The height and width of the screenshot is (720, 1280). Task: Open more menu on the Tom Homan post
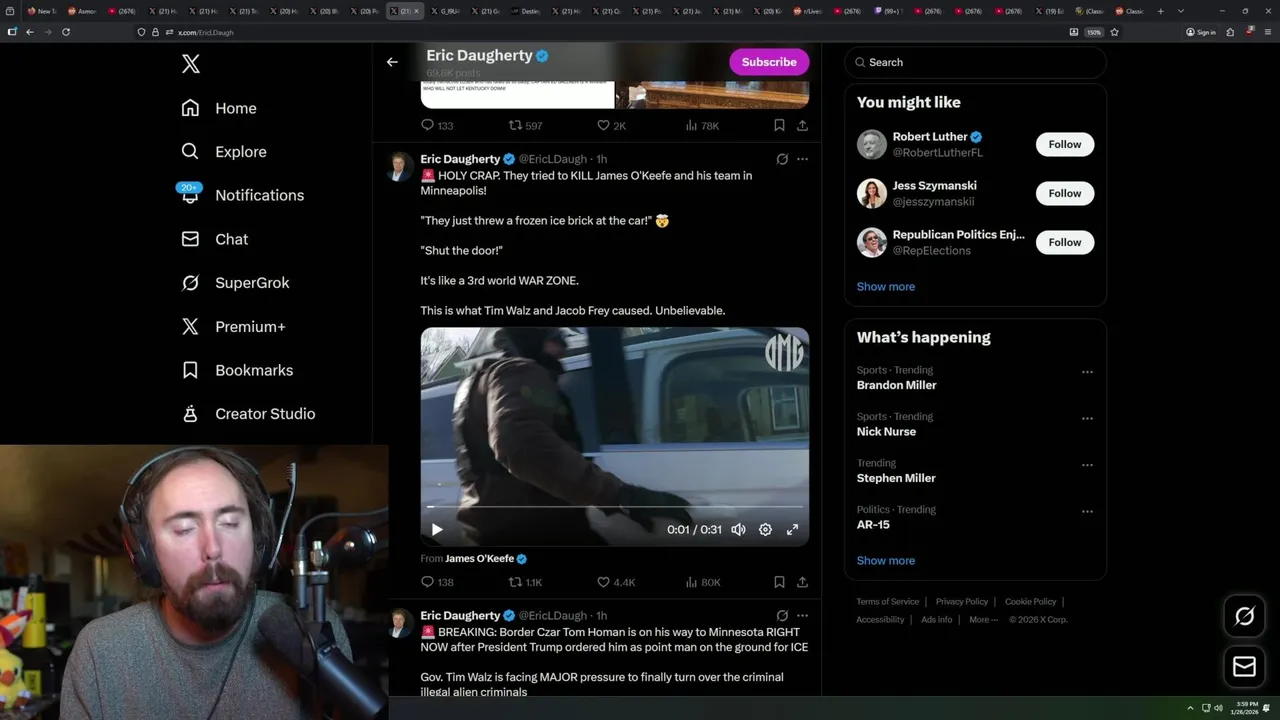[x=802, y=616]
